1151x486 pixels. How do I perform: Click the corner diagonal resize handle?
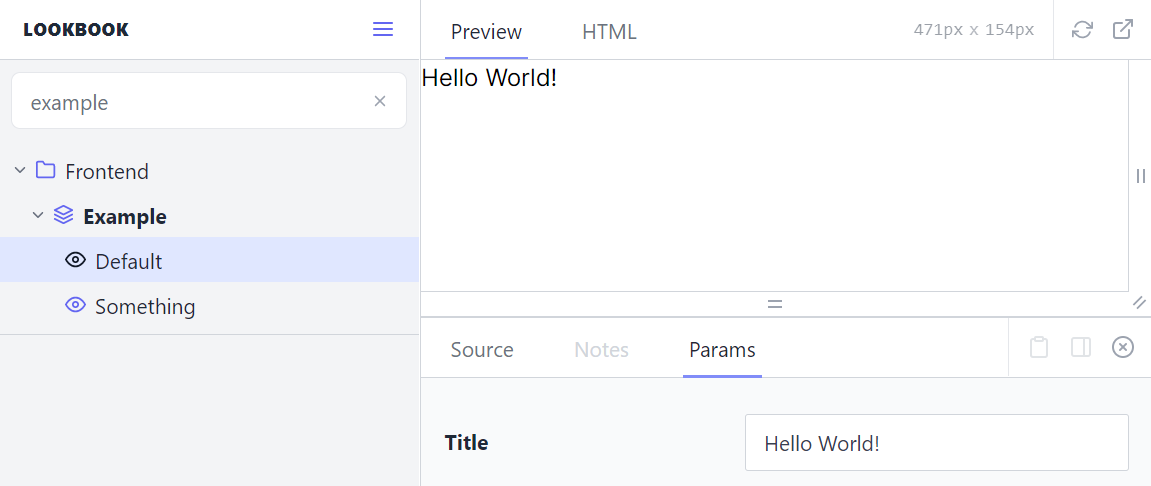click(1139, 302)
